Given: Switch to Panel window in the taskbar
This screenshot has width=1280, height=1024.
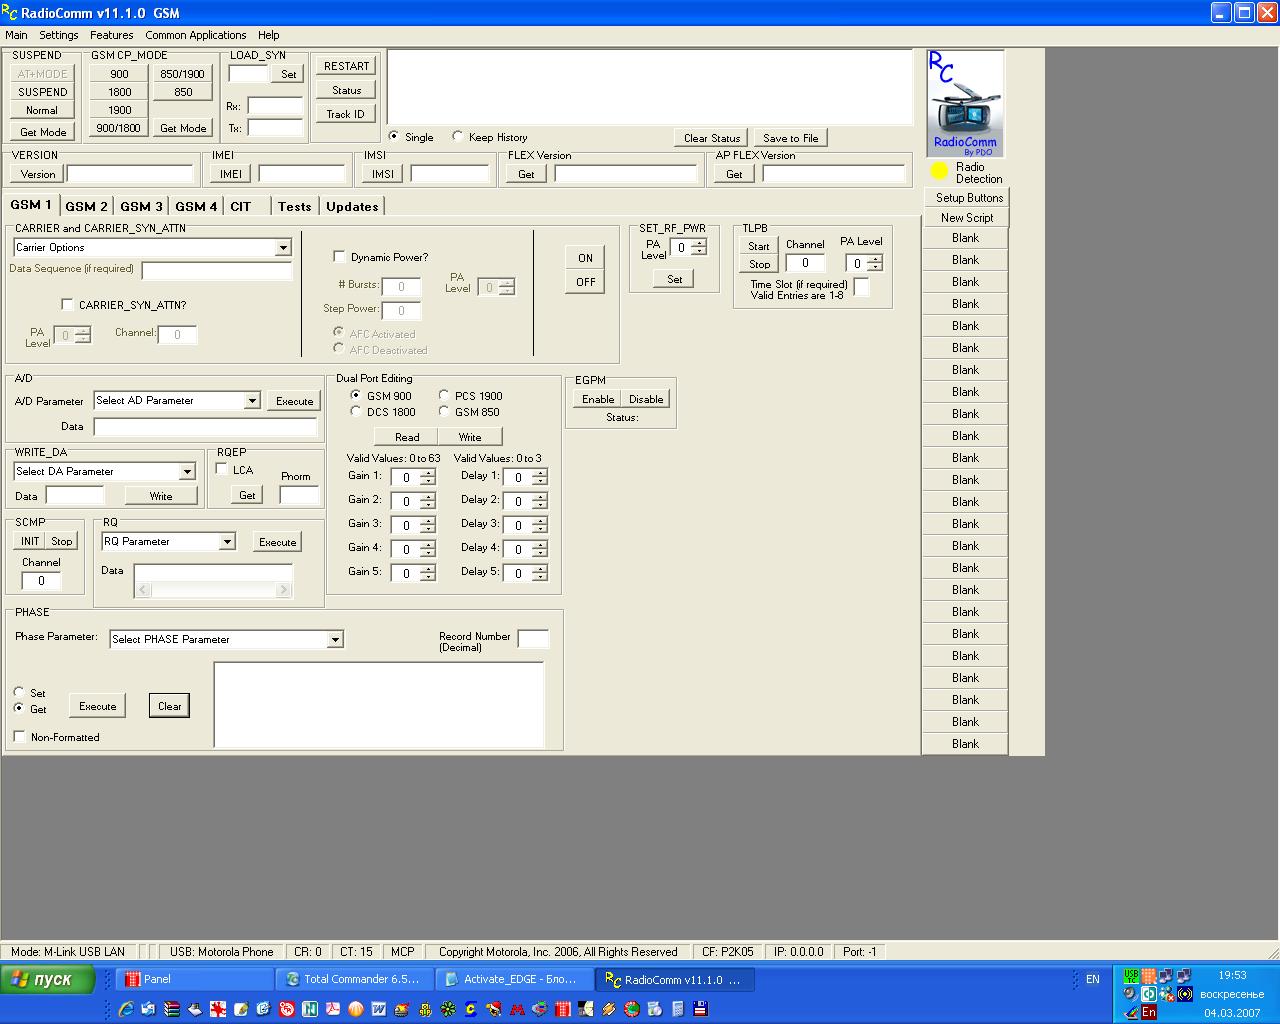Looking at the screenshot, I should 196,979.
